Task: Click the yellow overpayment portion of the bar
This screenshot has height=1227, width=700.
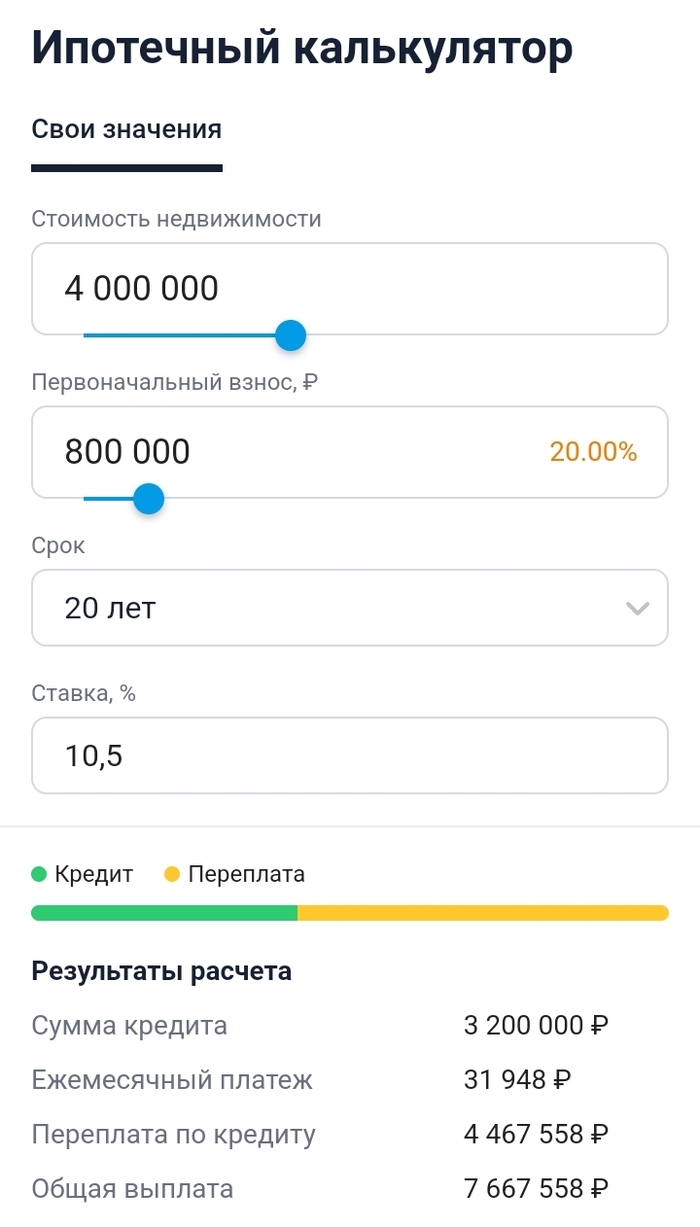Action: click(482, 912)
